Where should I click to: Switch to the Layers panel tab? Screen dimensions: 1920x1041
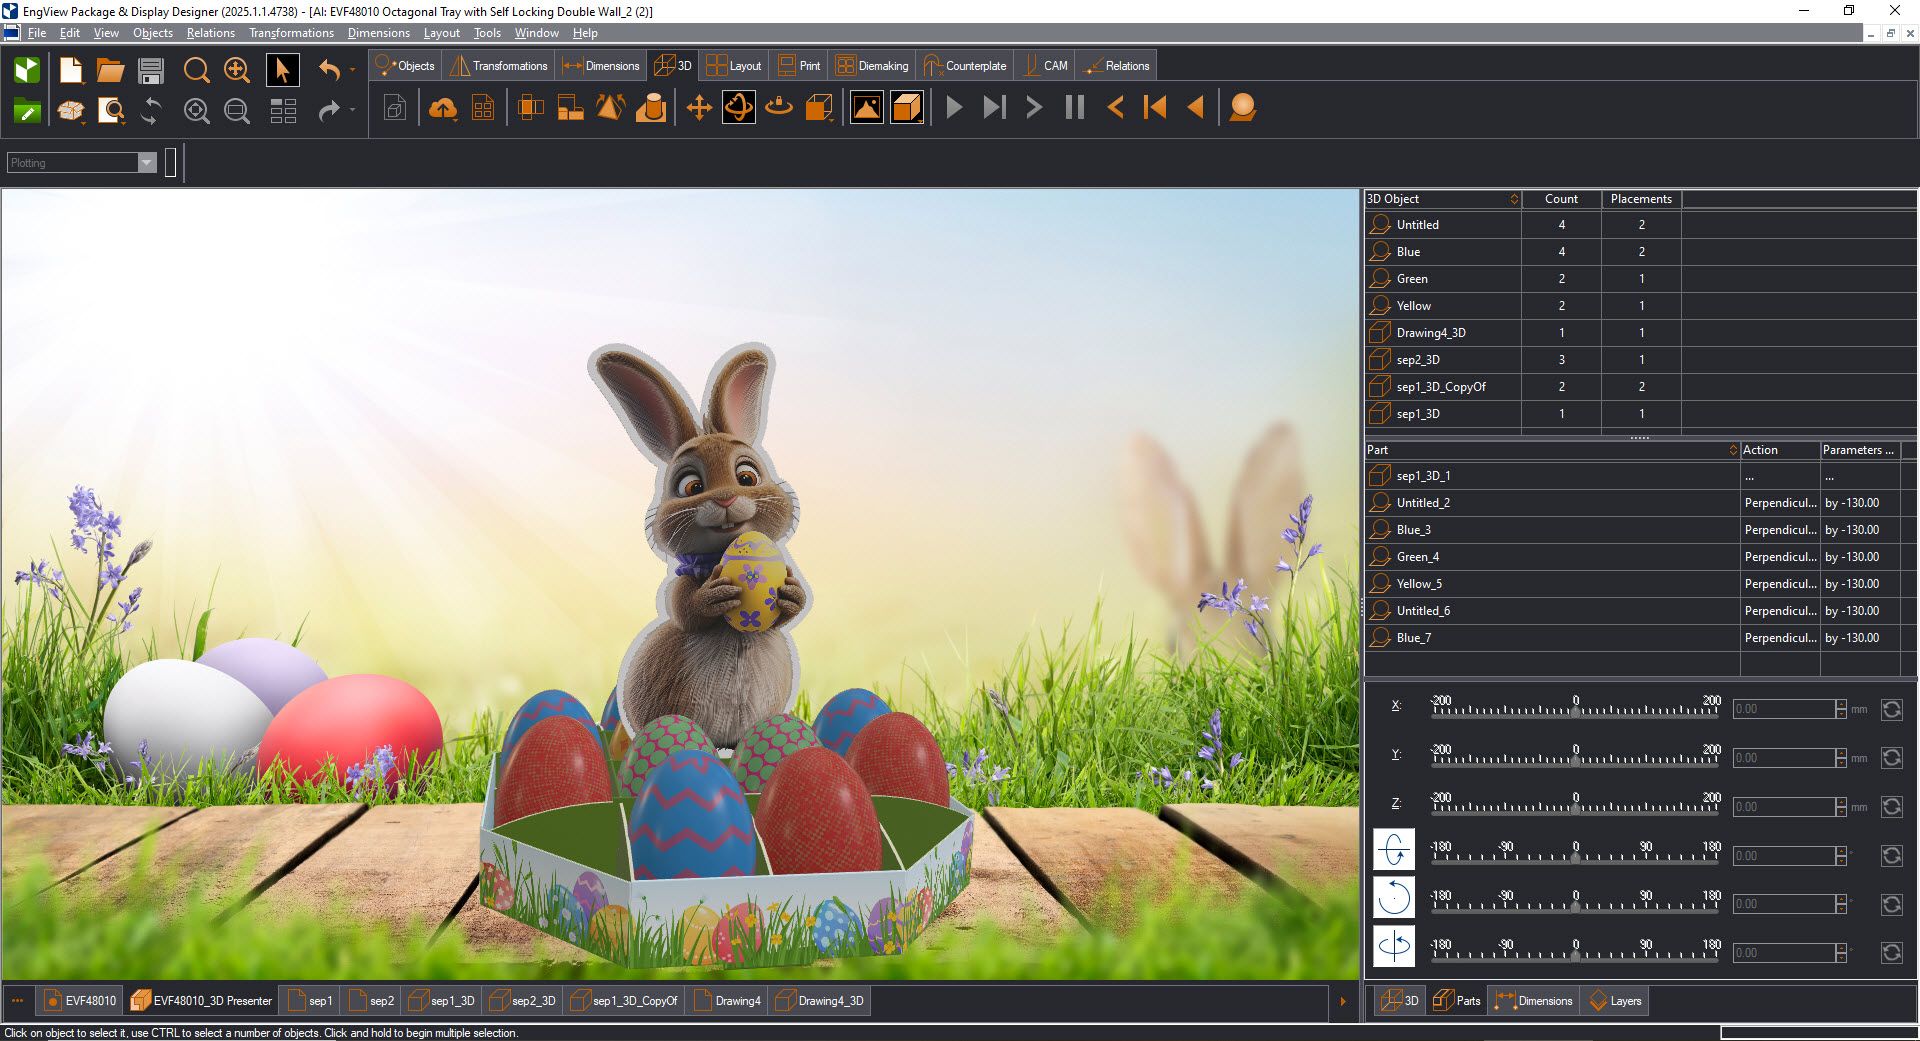pyautogui.click(x=1615, y=1000)
